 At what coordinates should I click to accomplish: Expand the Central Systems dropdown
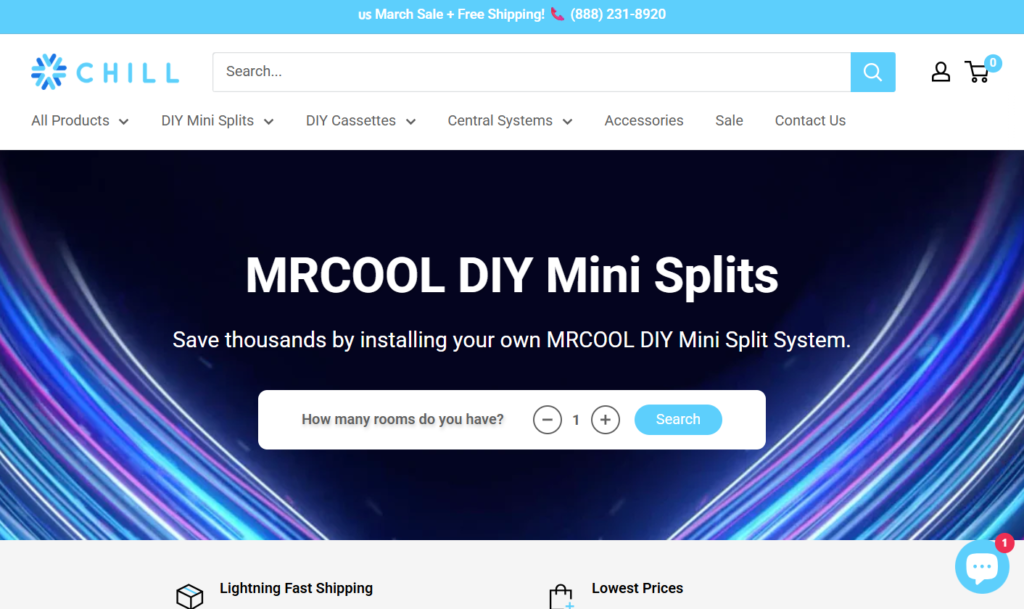point(510,121)
